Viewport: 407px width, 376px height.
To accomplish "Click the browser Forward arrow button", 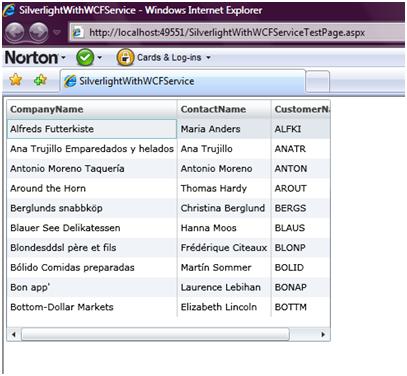I will [38, 32].
